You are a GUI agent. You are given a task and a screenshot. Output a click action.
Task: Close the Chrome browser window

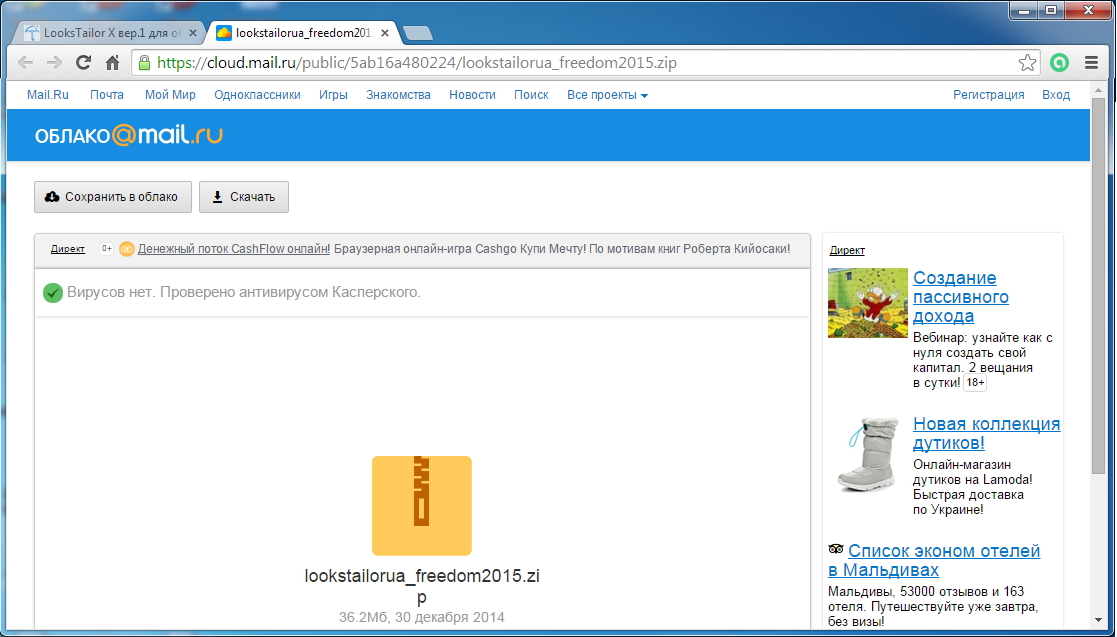tap(1089, 10)
